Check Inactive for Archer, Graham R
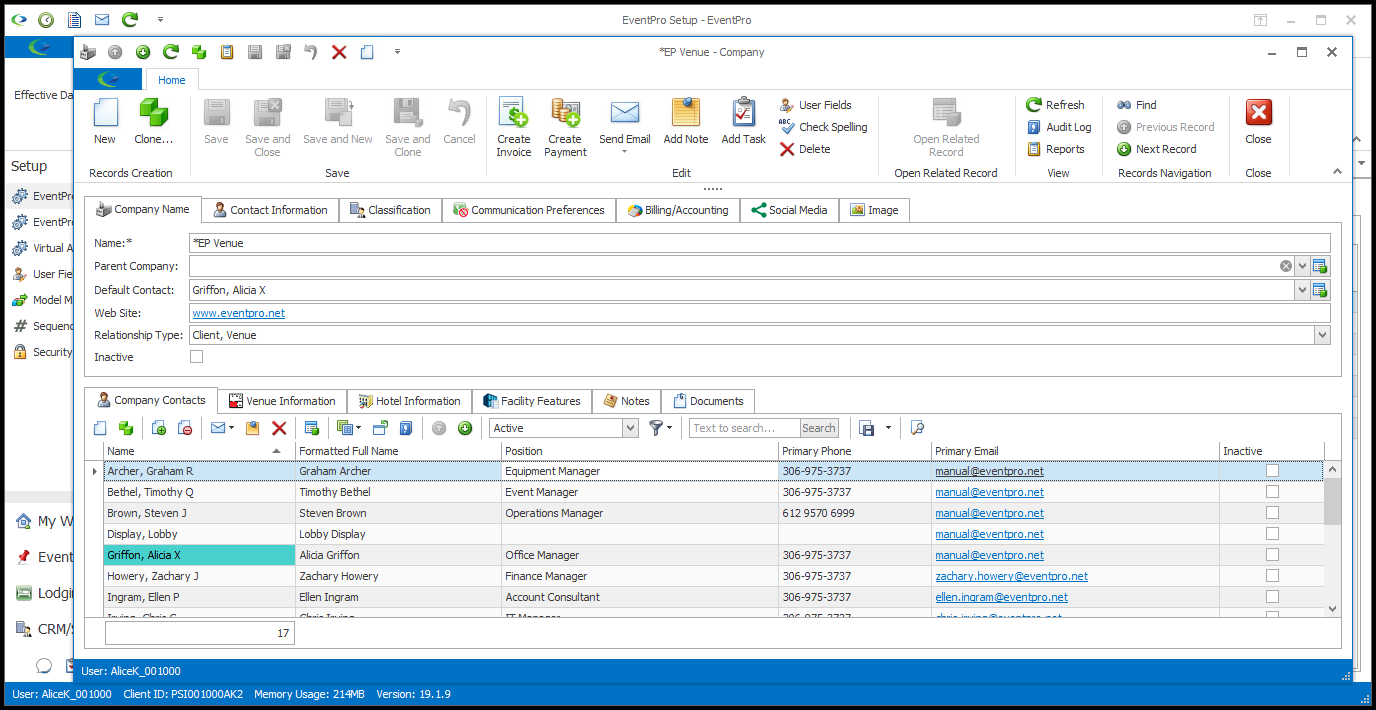Image resolution: width=1376 pixels, height=710 pixels. pos(1272,471)
